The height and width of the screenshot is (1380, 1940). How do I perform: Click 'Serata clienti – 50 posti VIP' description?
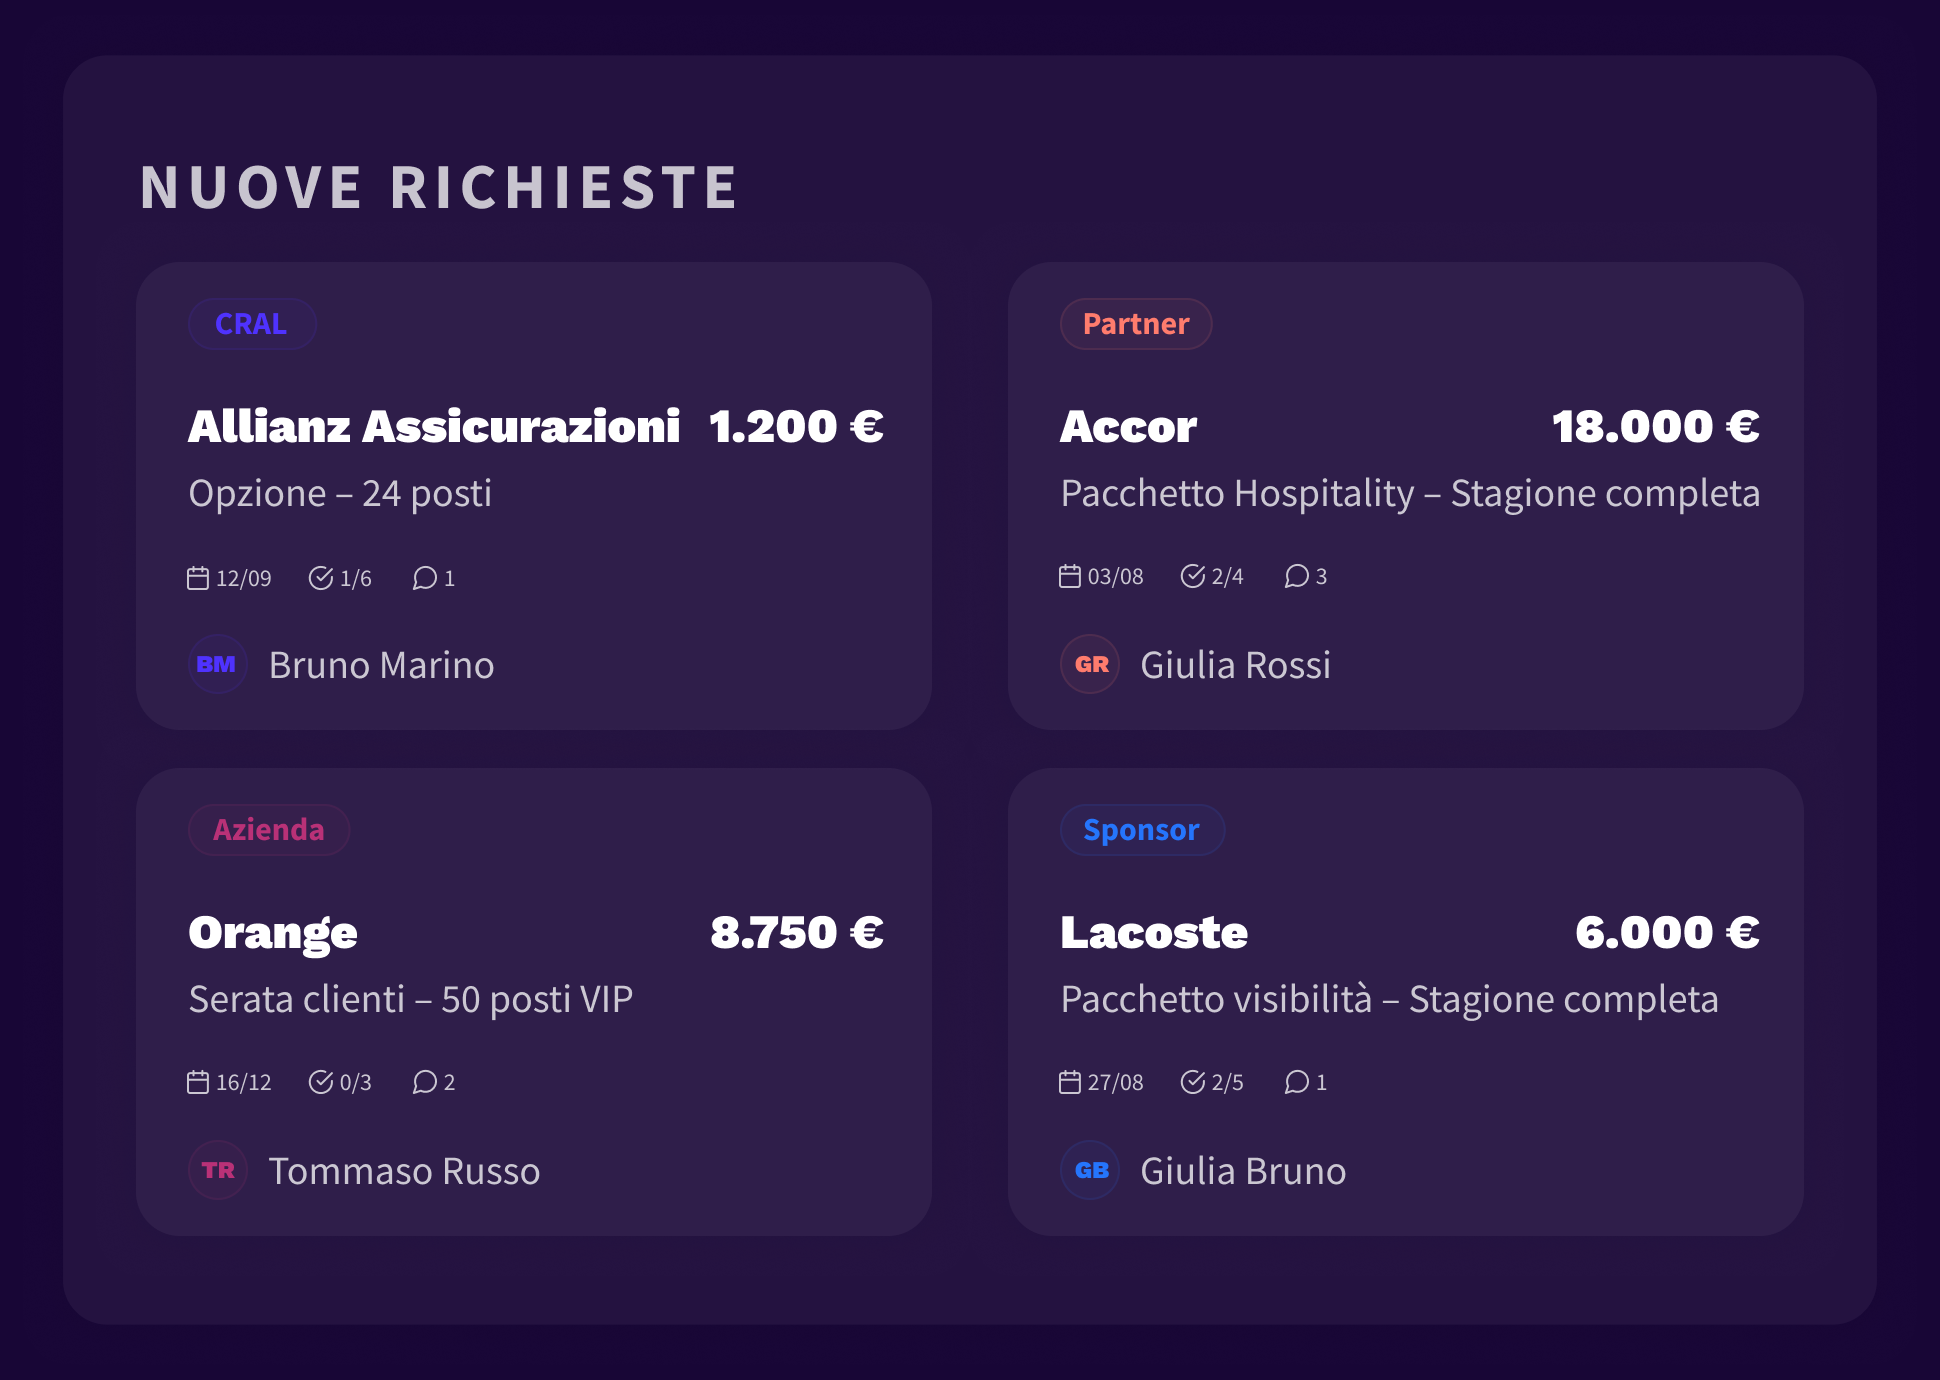[x=411, y=1000]
